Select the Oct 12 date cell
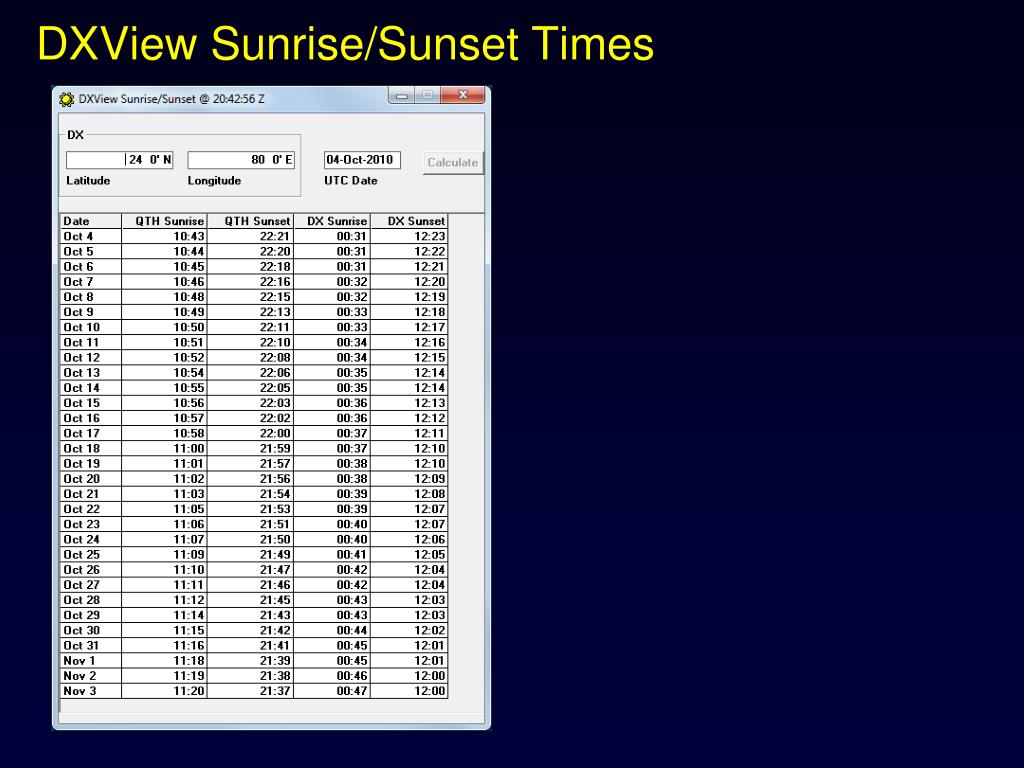This screenshot has height=768, width=1024. (91, 358)
